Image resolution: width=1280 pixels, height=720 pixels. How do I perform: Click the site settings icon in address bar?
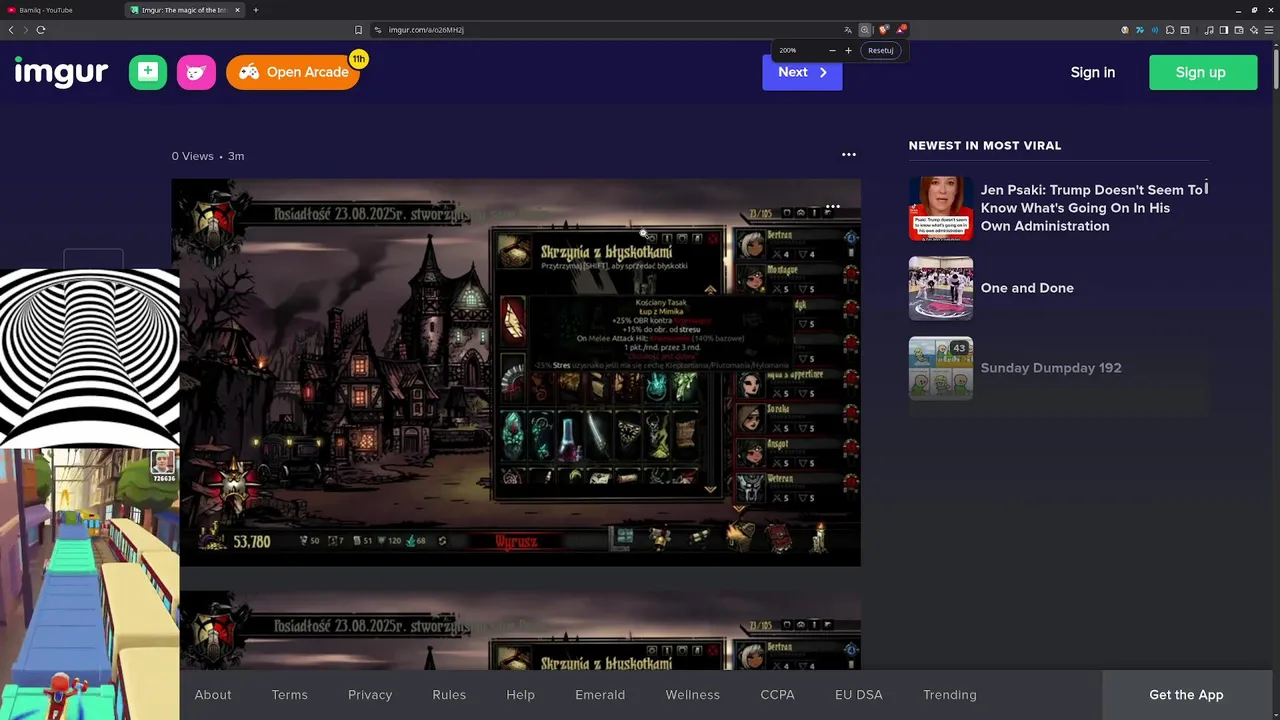point(378,30)
